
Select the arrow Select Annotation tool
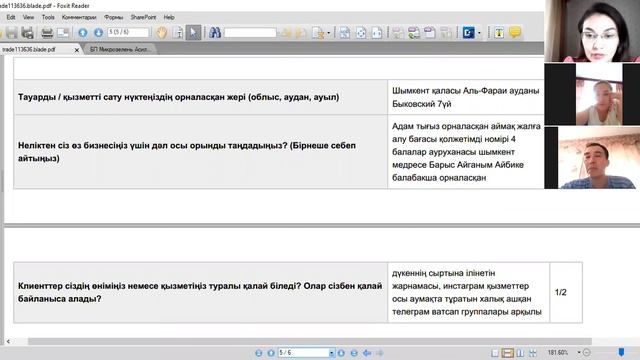[193, 33]
